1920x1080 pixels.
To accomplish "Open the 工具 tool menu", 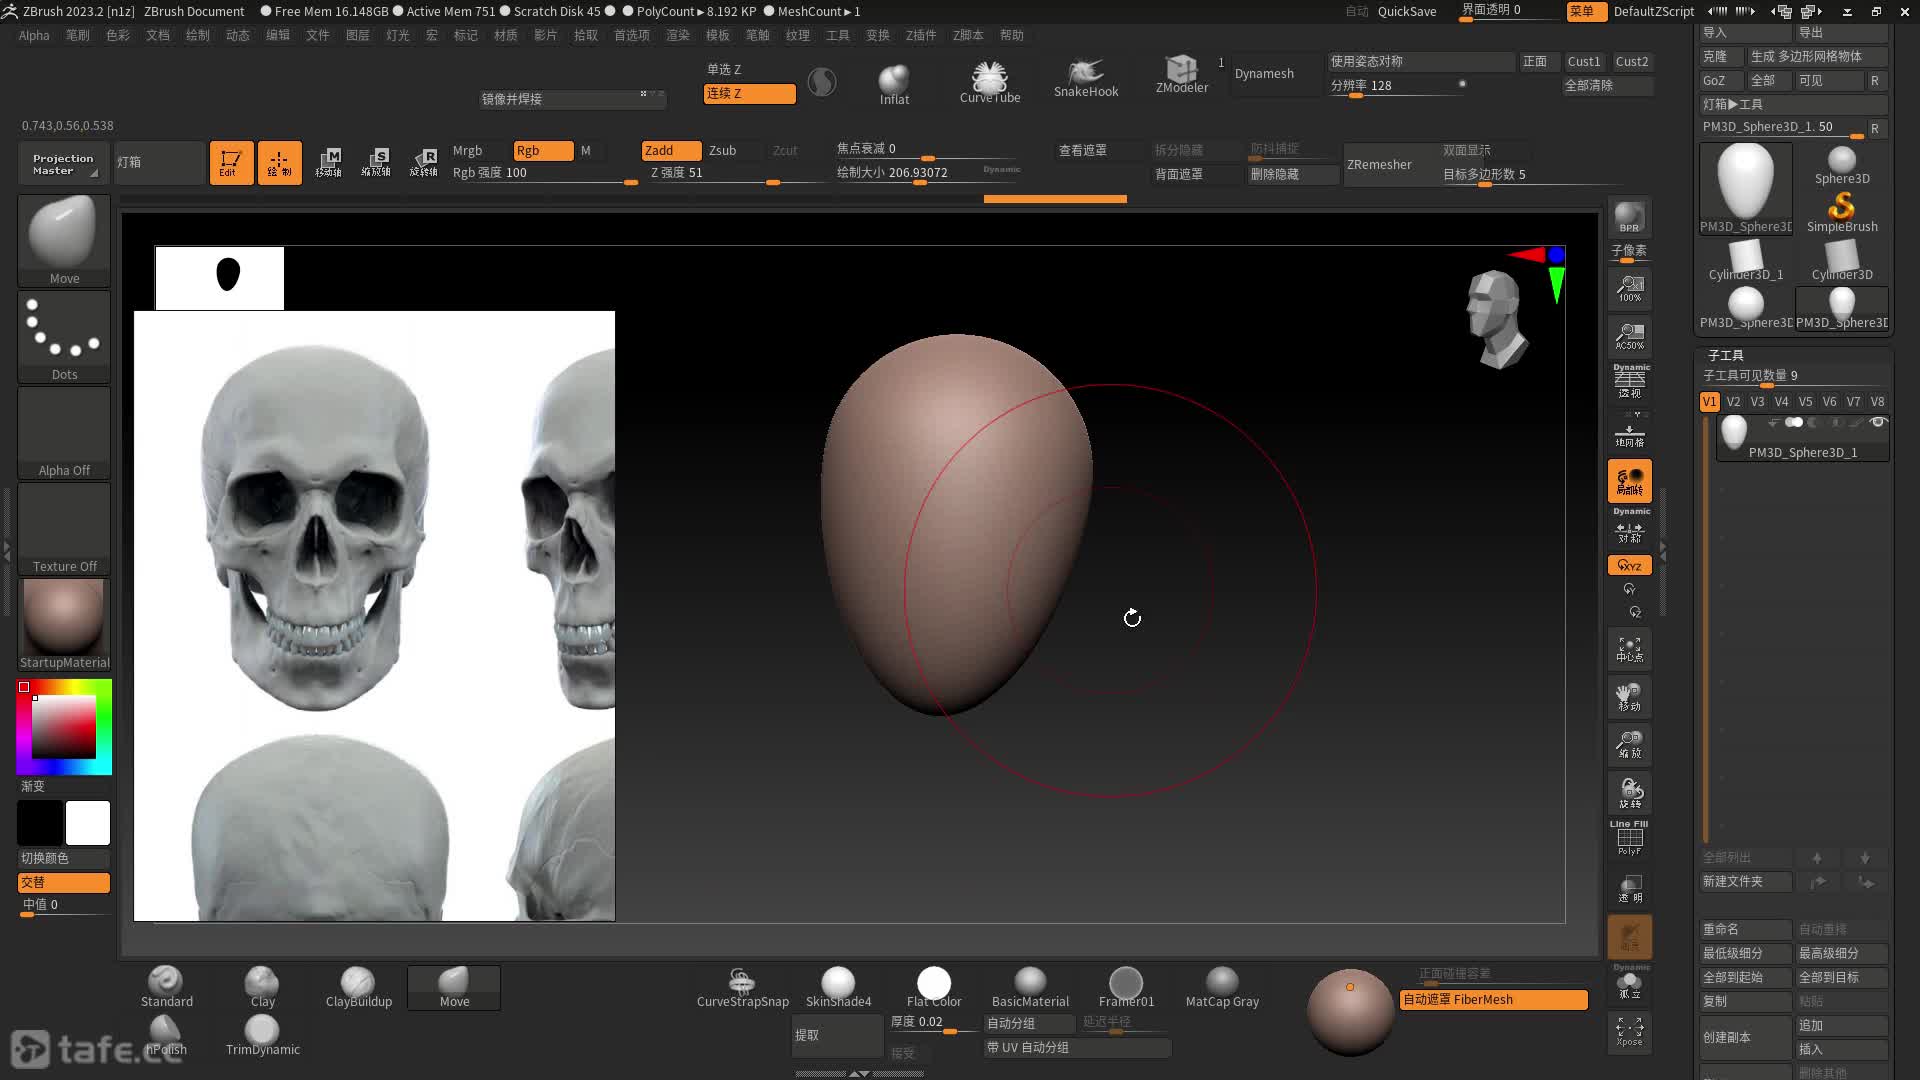I will tap(838, 35).
